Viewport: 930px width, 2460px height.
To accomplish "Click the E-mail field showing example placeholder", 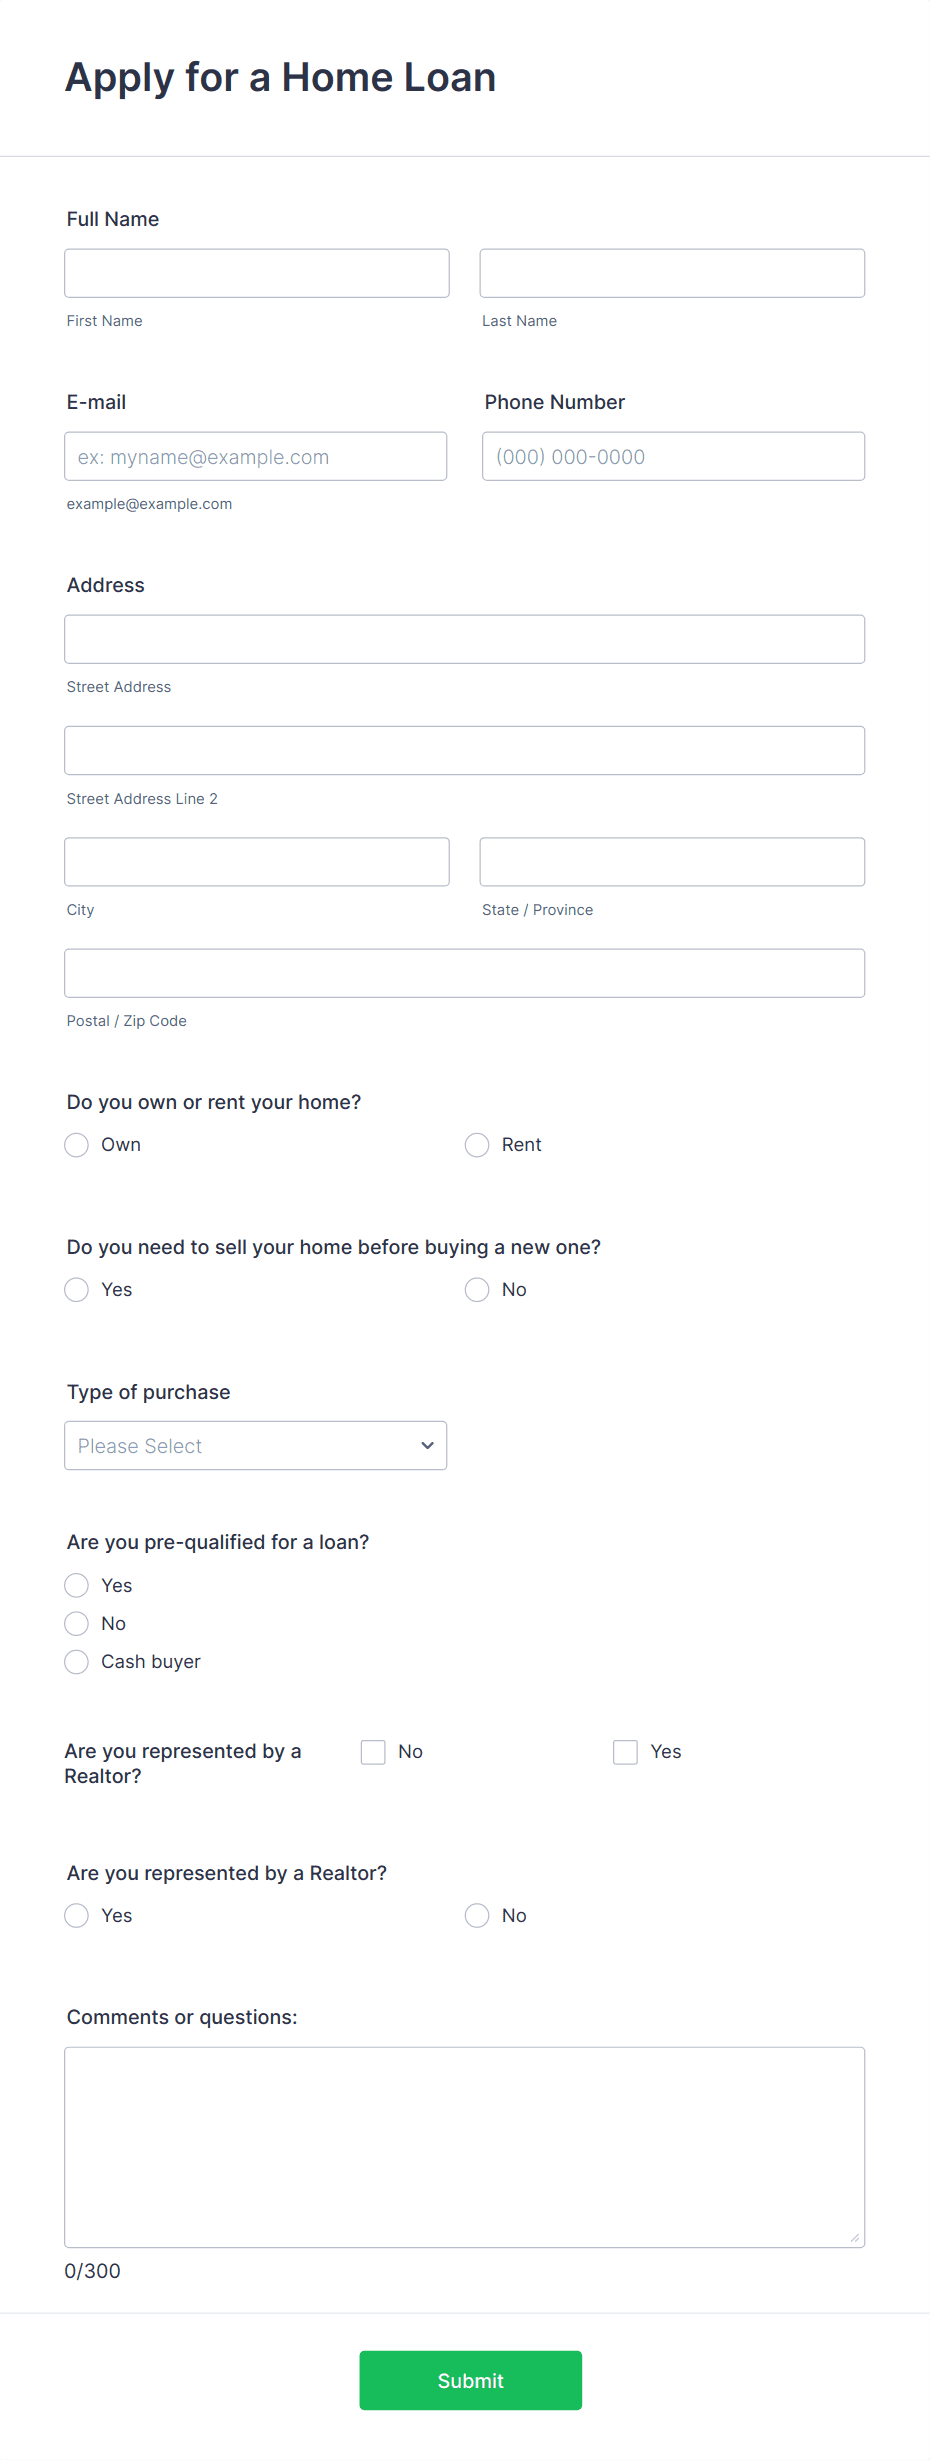I will [255, 456].
